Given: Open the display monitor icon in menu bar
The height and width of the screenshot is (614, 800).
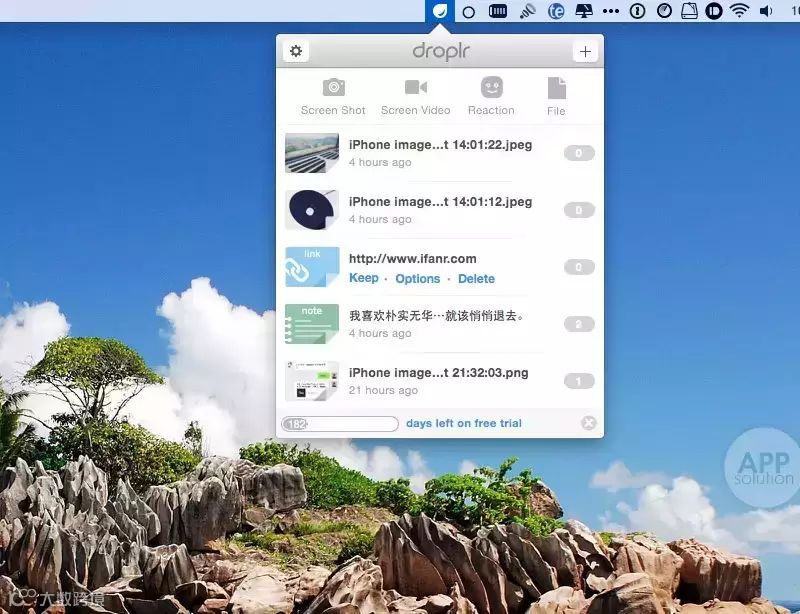Looking at the screenshot, I should coord(584,11).
